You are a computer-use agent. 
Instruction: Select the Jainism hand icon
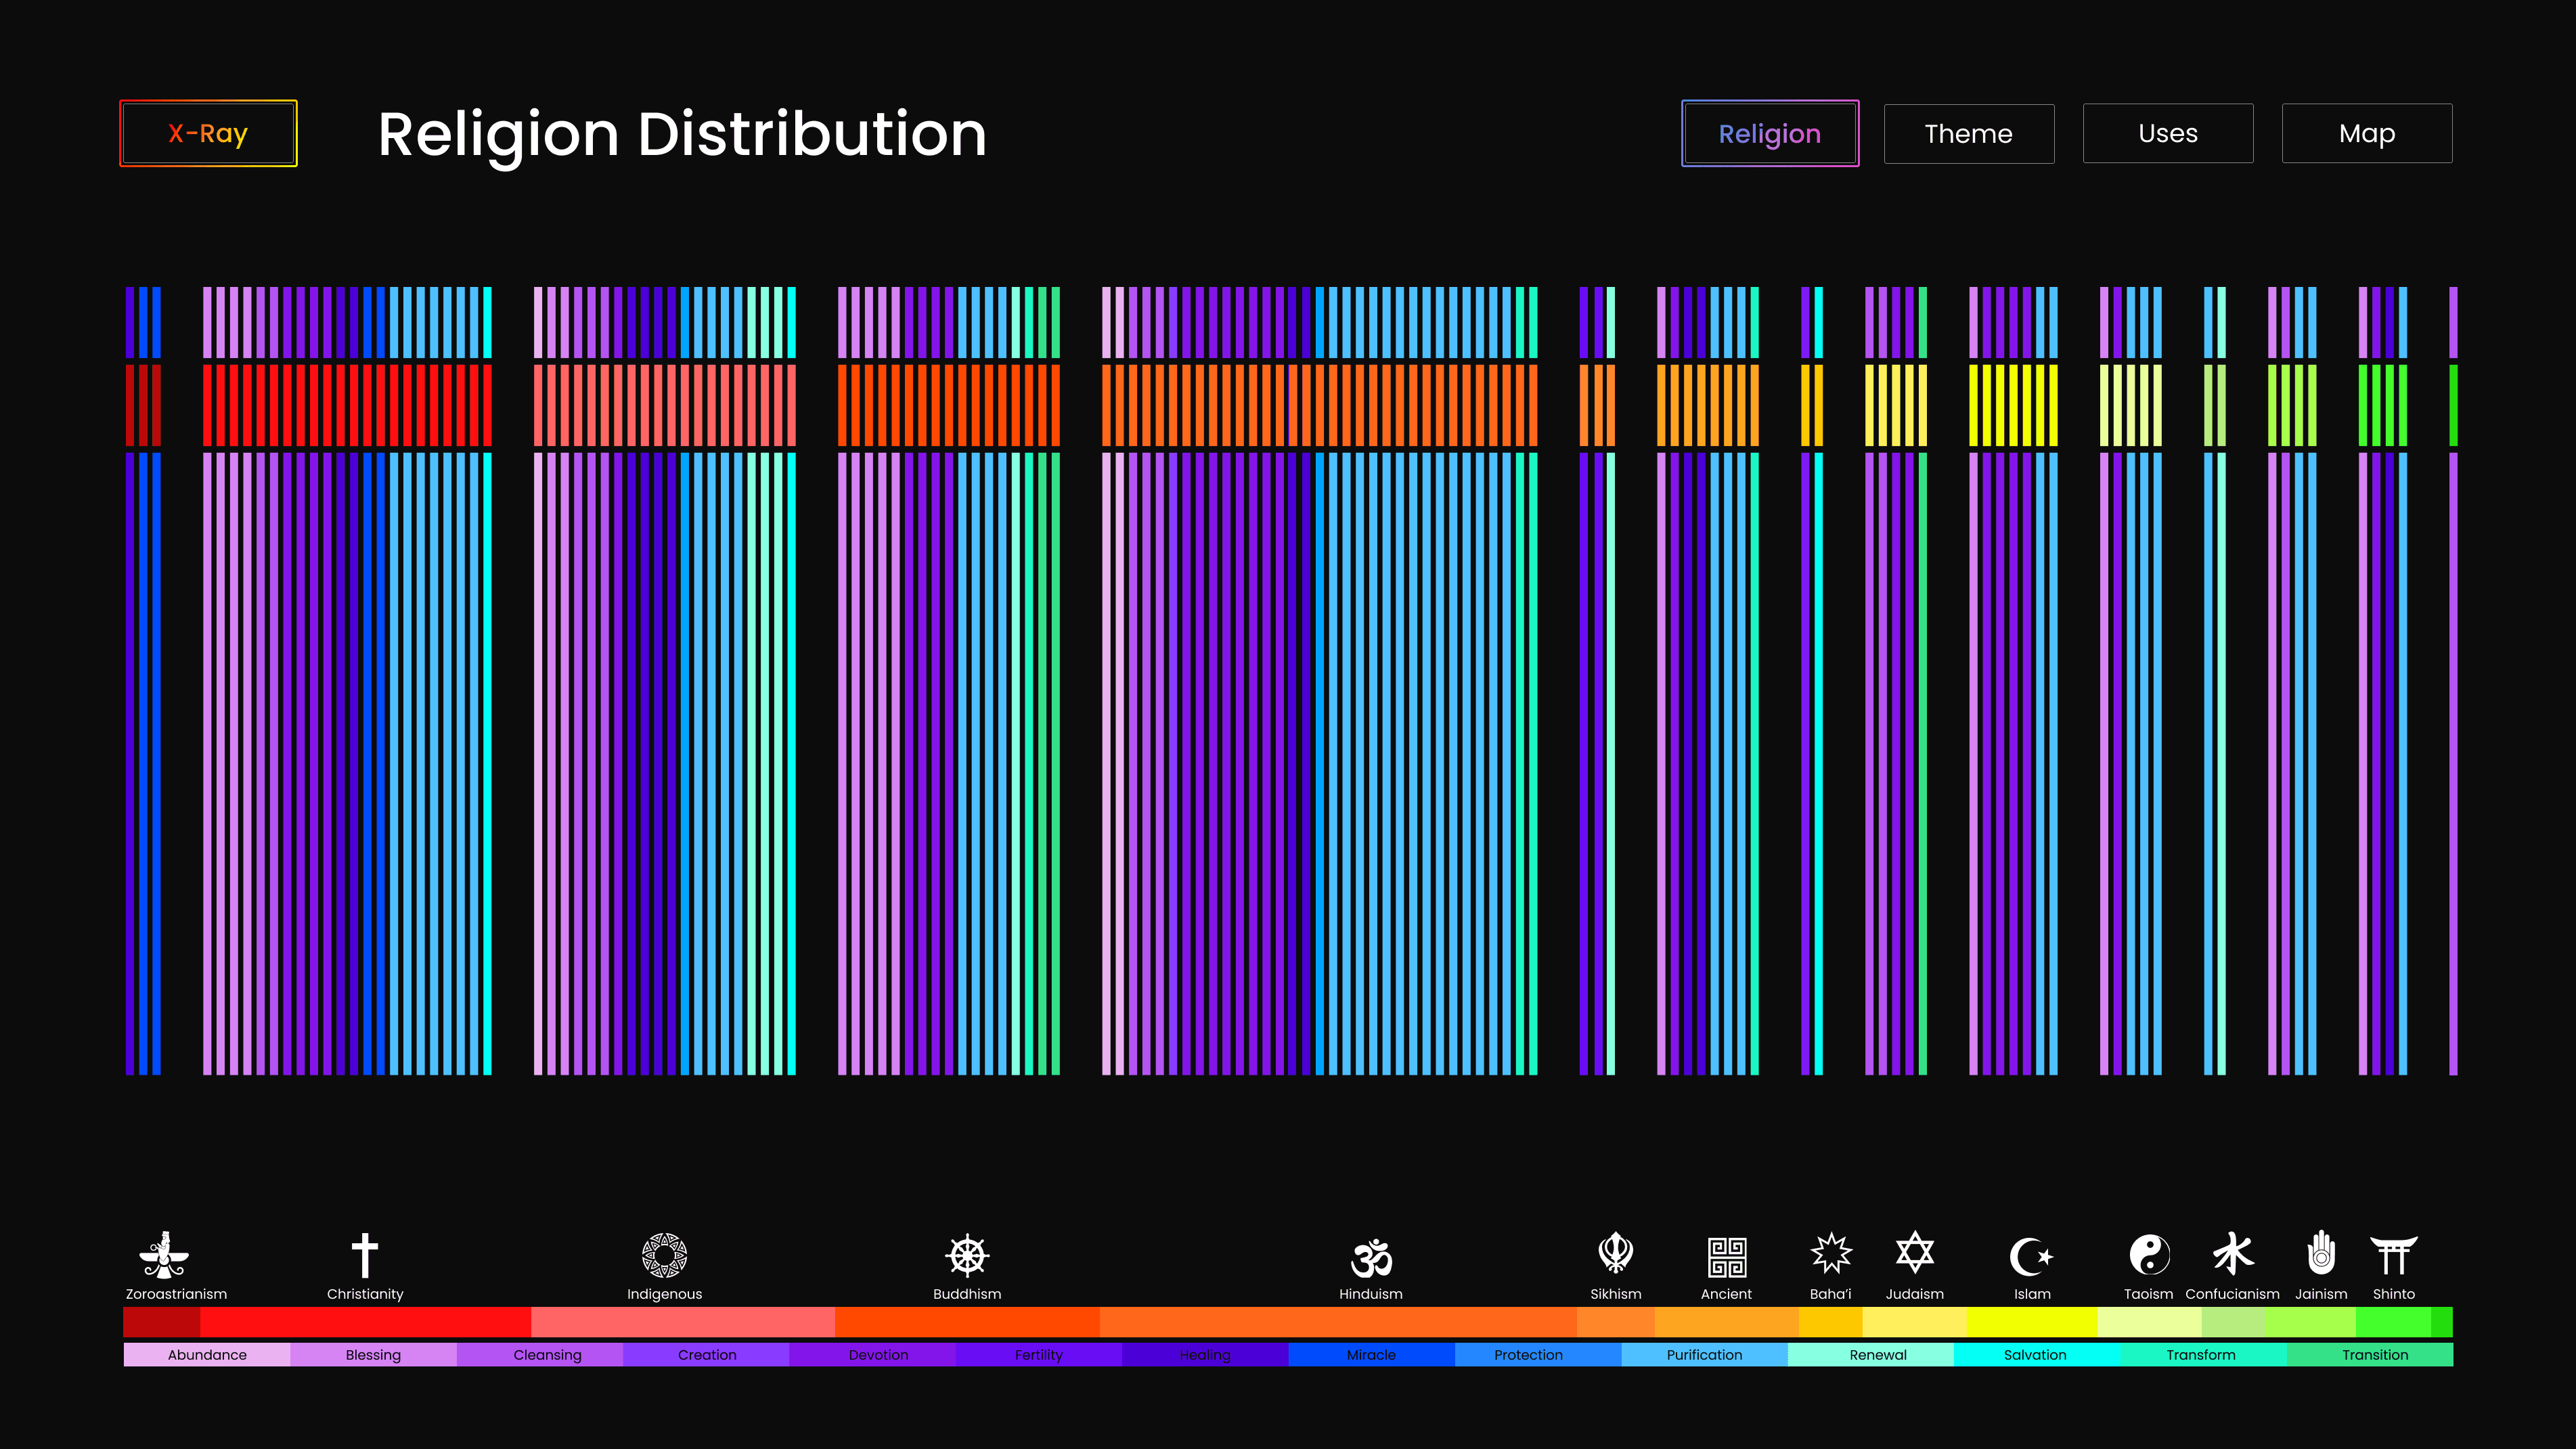tap(2320, 1253)
